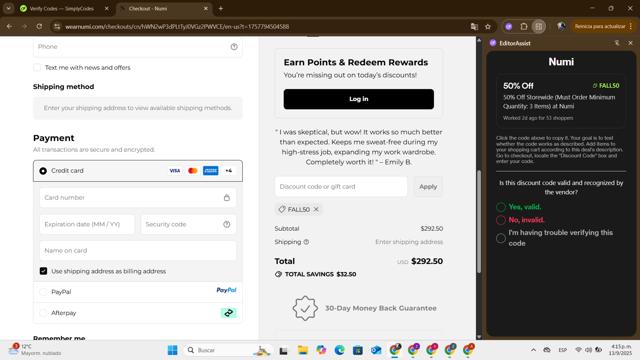Click the Discount code or gift card field

click(341, 187)
